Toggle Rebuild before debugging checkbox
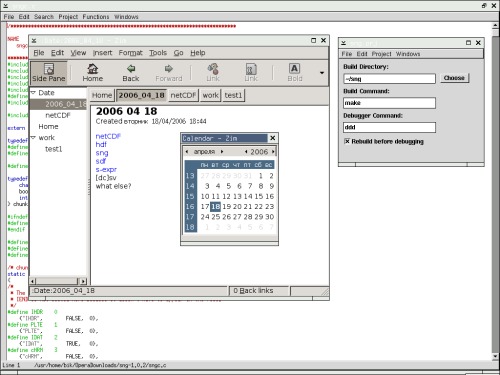Screen dimensions: 500x375 (x=347, y=141)
